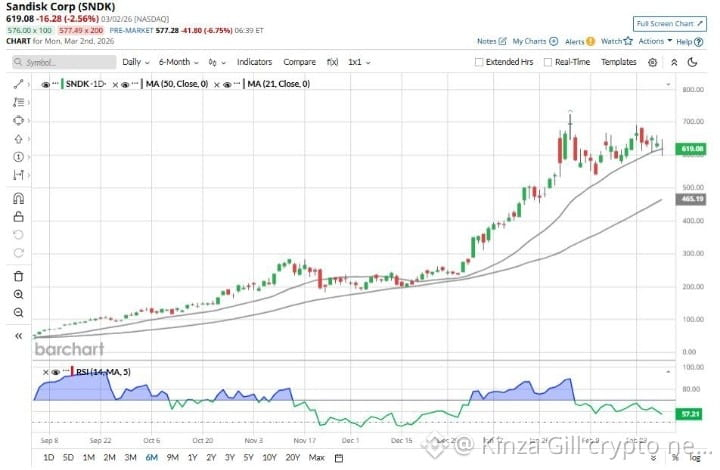
Task: Open the Fibonacci and text annotations tool
Action: 18,102
